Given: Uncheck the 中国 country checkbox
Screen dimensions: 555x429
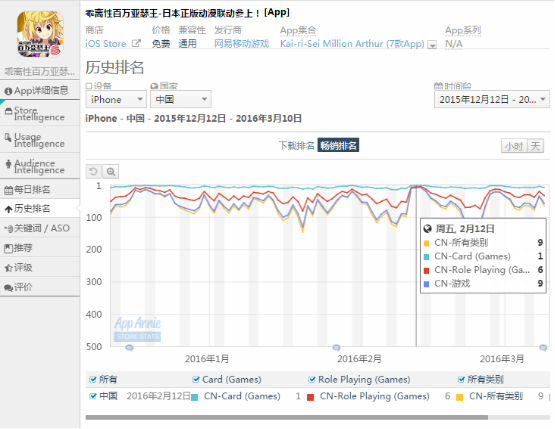Looking at the screenshot, I should click(x=93, y=396).
